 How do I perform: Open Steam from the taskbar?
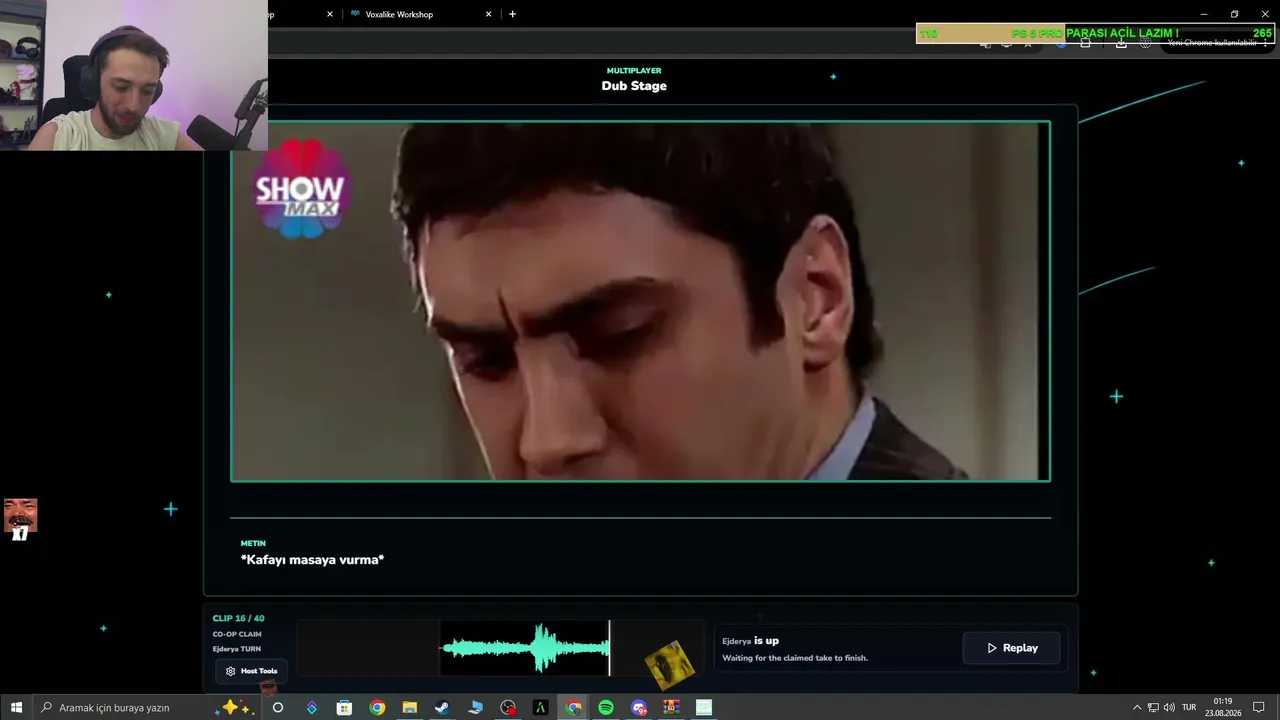[x=441, y=707]
